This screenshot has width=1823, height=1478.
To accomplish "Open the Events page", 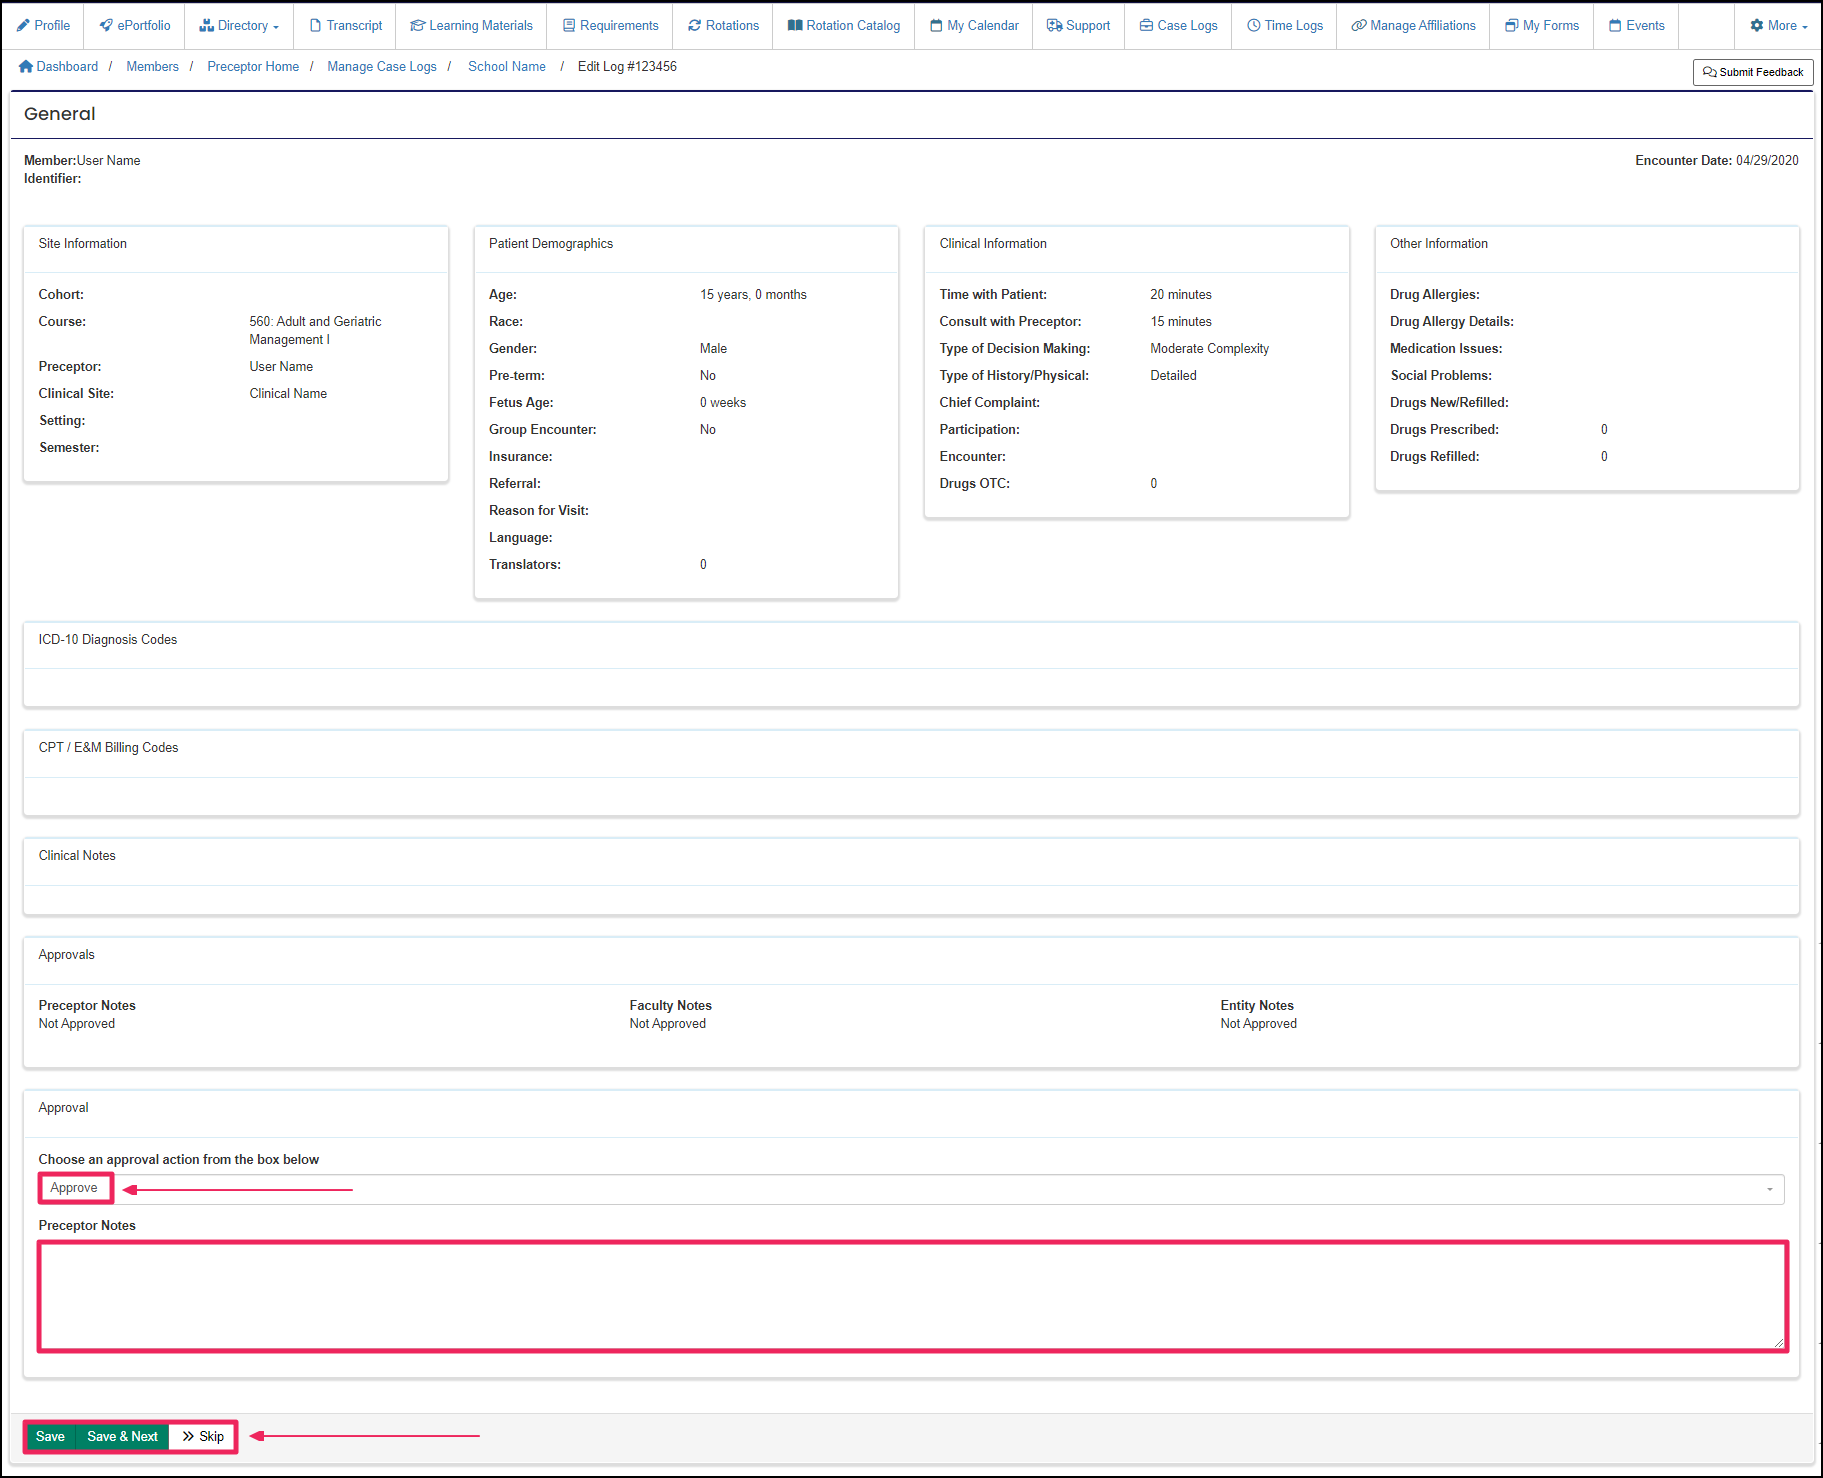I will click(1636, 25).
